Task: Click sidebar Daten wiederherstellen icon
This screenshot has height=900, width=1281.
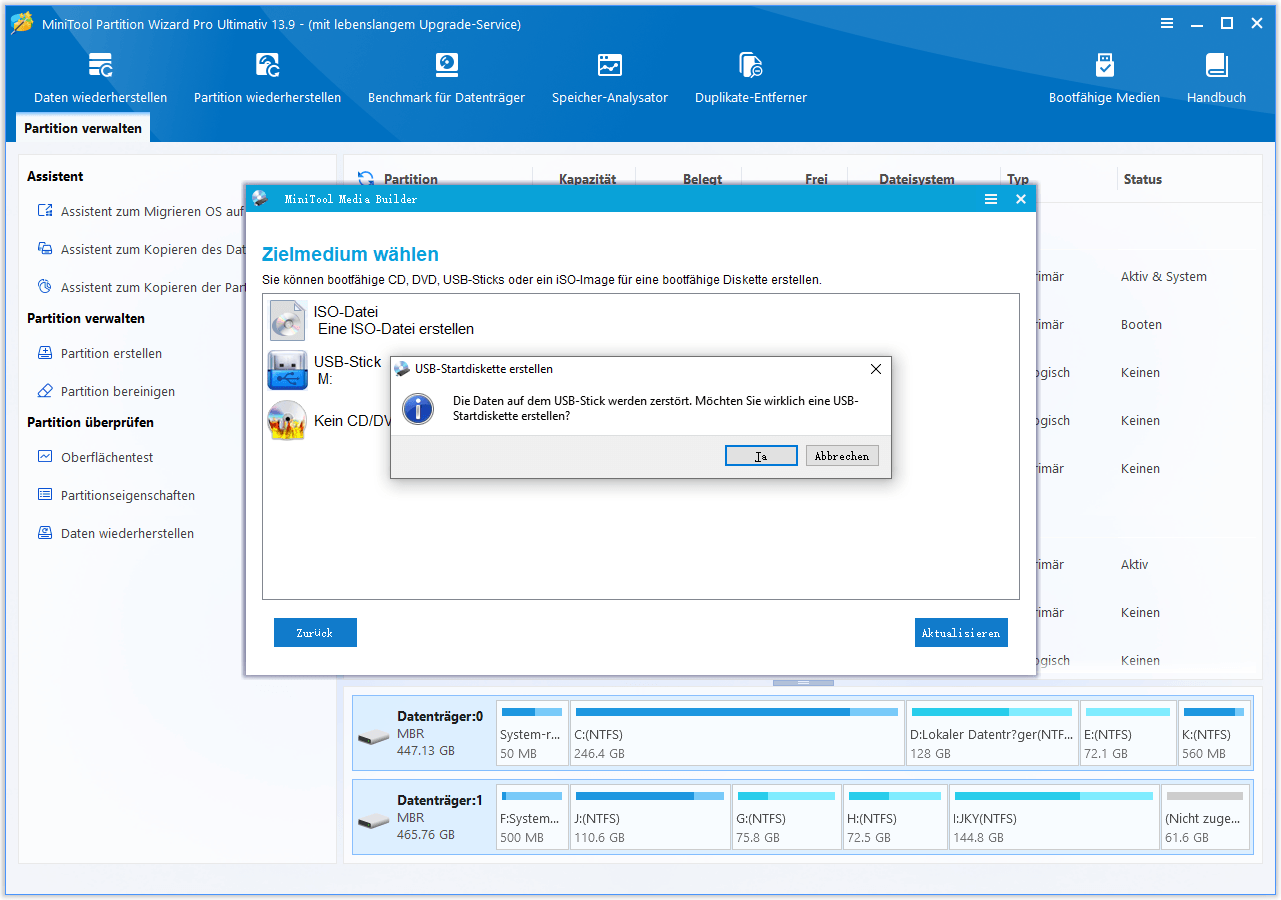Action: (x=44, y=533)
